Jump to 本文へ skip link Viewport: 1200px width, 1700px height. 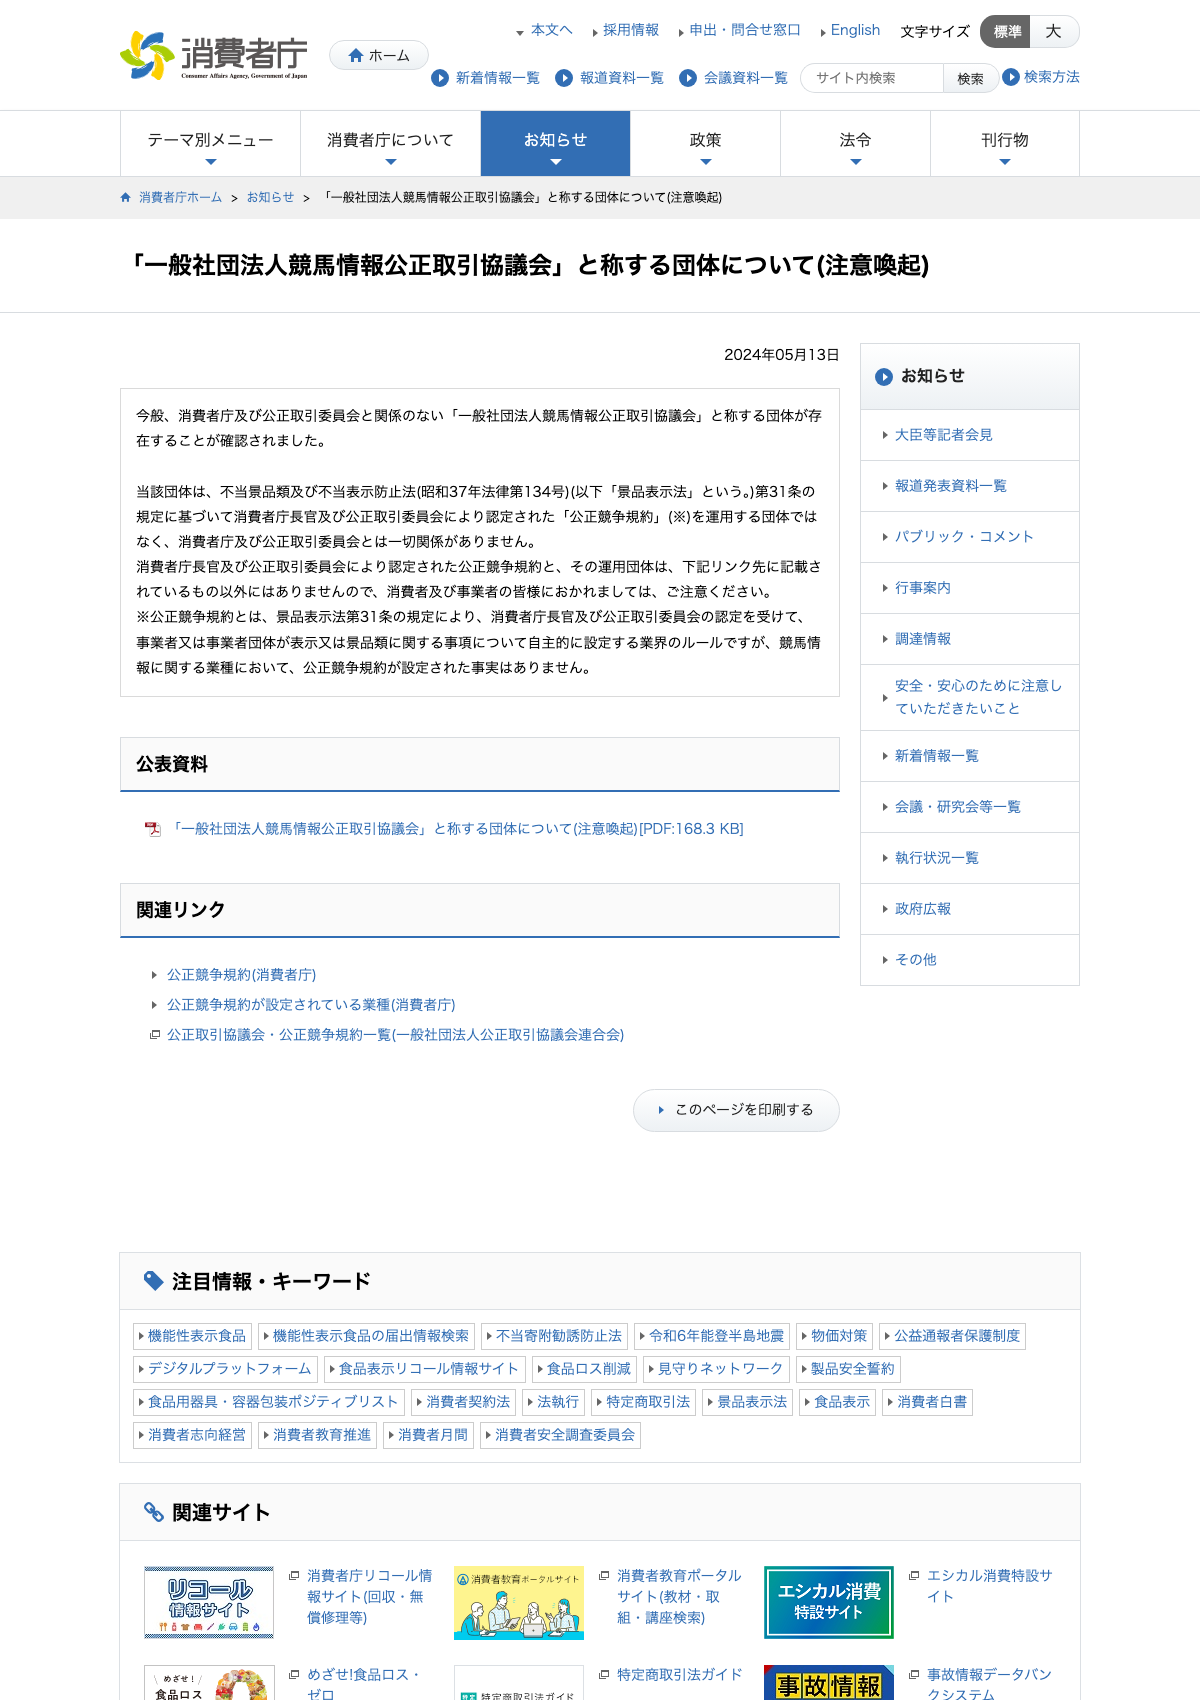(x=551, y=30)
